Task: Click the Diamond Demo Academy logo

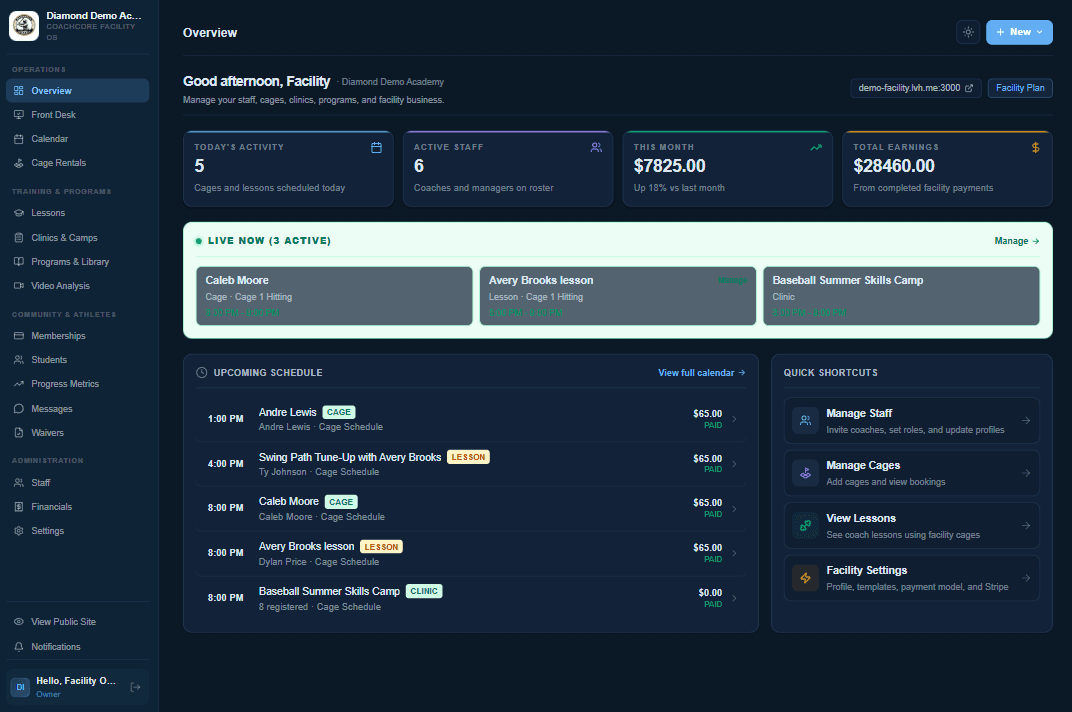Action: tap(24, 26)
